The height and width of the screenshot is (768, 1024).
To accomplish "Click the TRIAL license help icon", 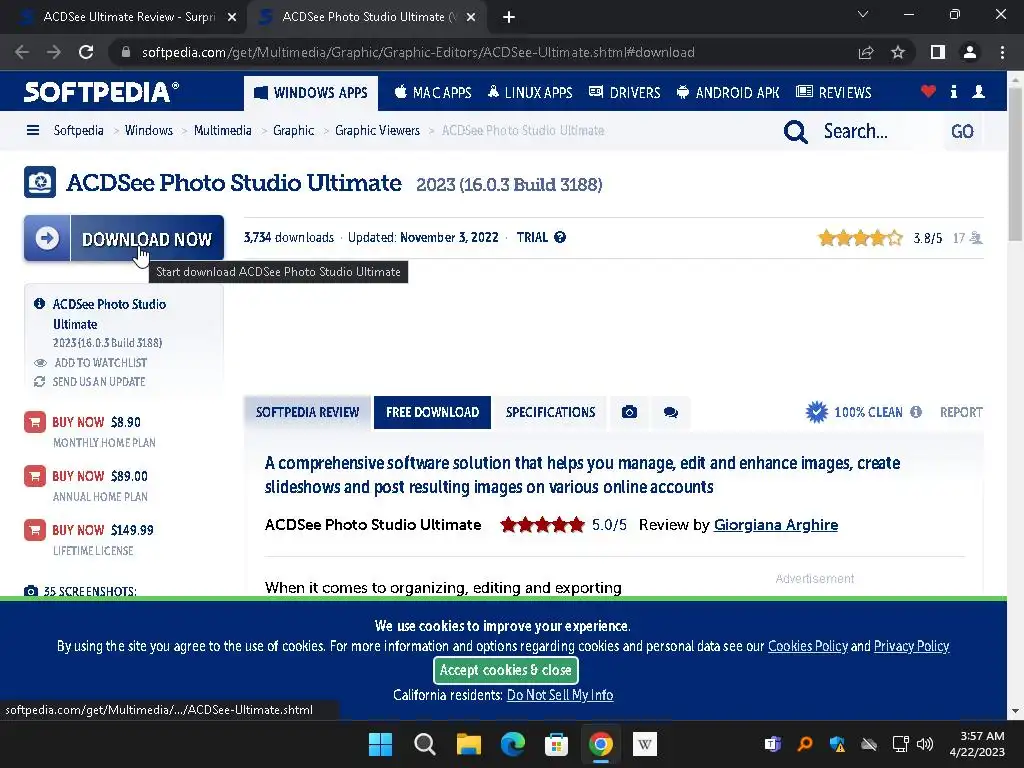I will click(x=560, y=237).
